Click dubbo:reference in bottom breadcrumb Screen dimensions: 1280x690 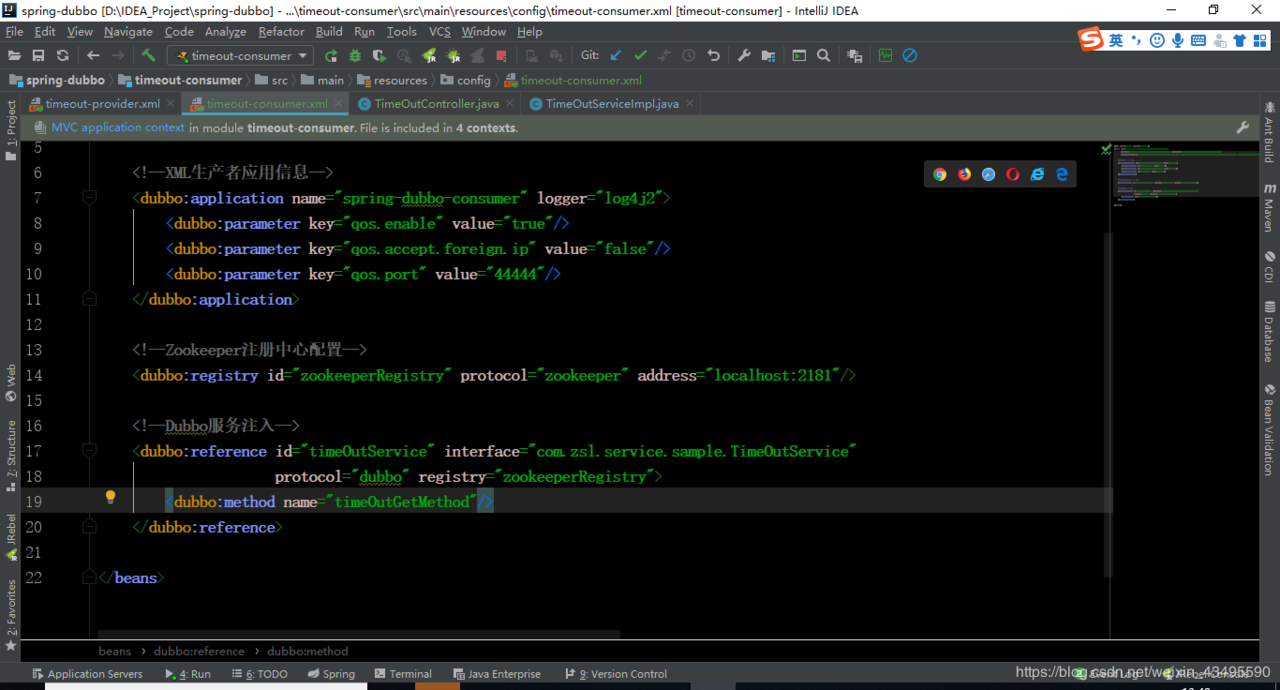199,651
